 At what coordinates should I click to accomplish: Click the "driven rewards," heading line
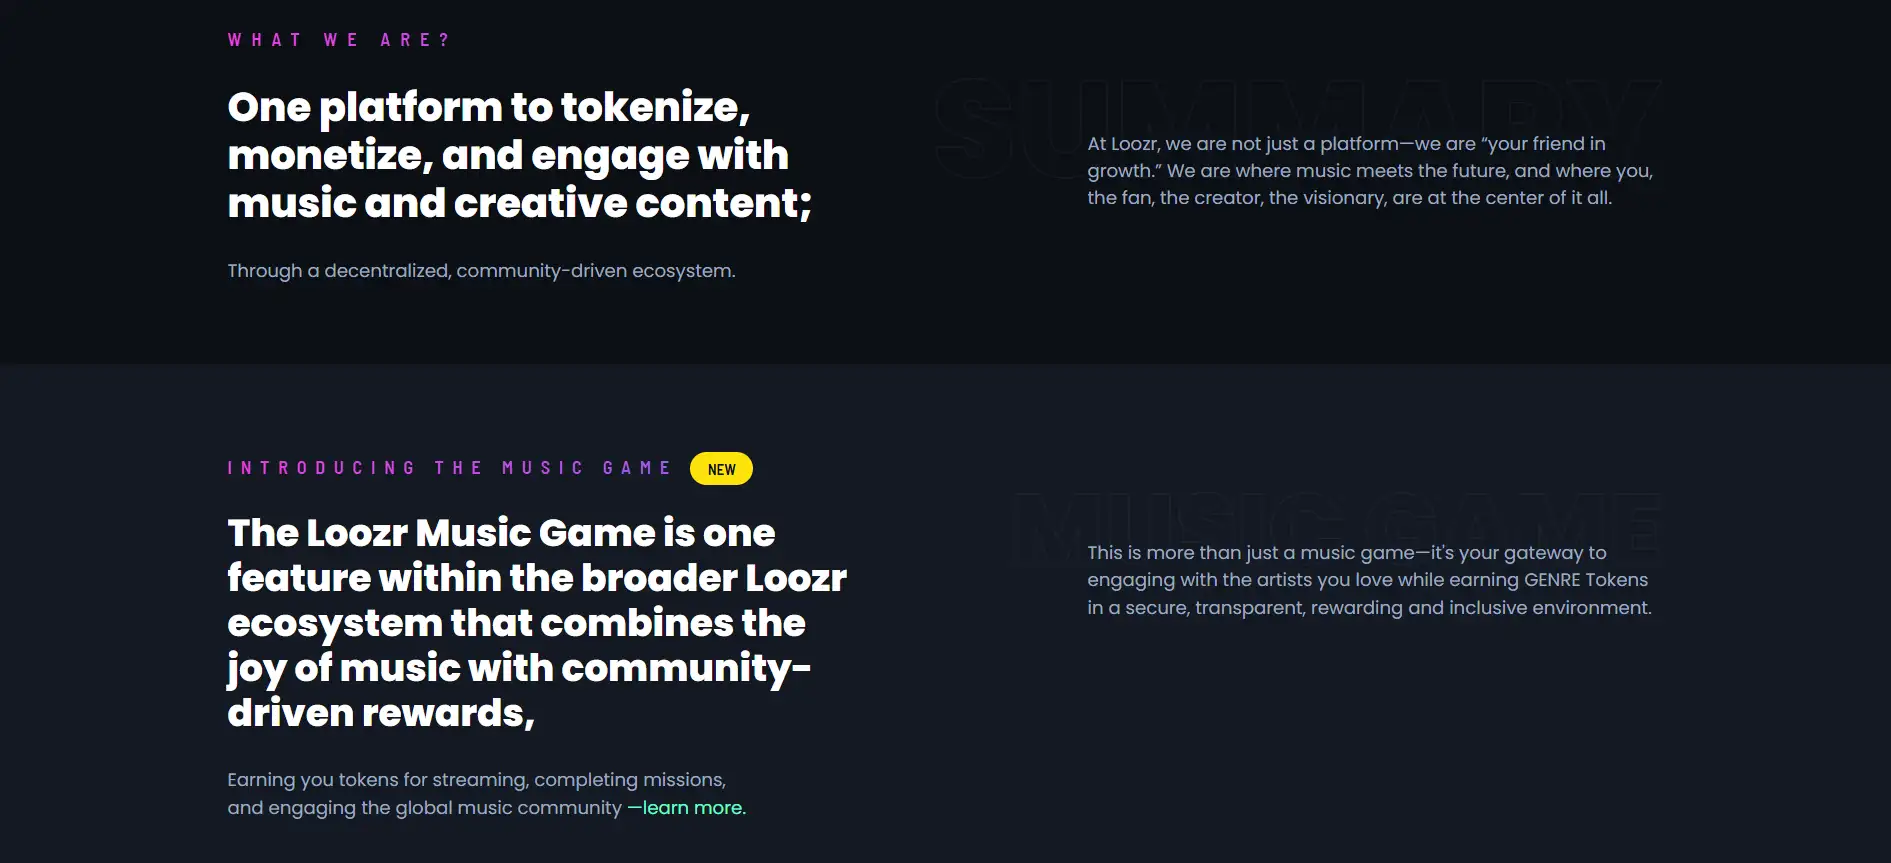381,713
